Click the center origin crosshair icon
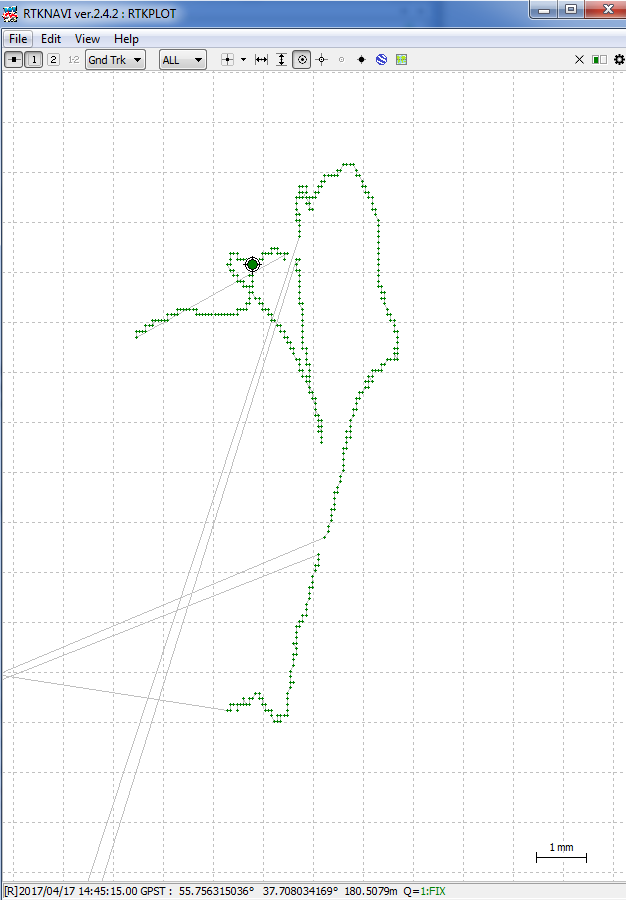This screenshot has width=626, height=900. [x=228, y=60]
